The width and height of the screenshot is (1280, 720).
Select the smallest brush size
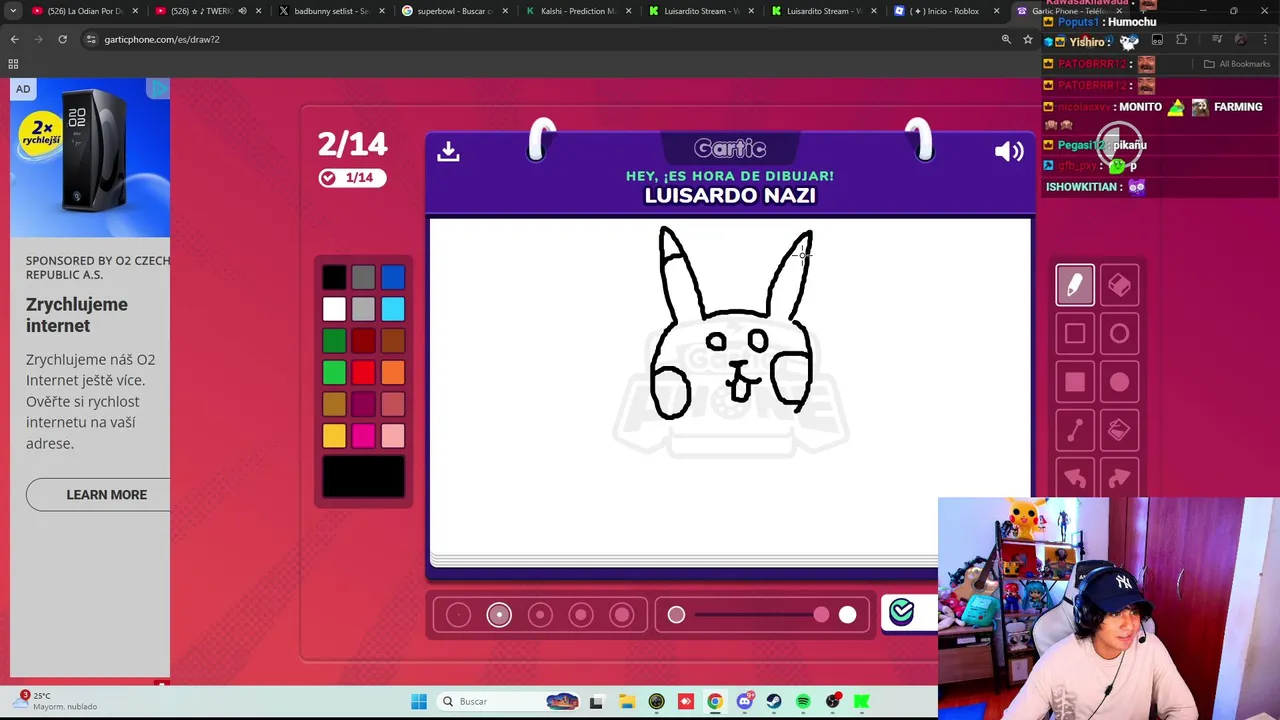click(458, 615)
